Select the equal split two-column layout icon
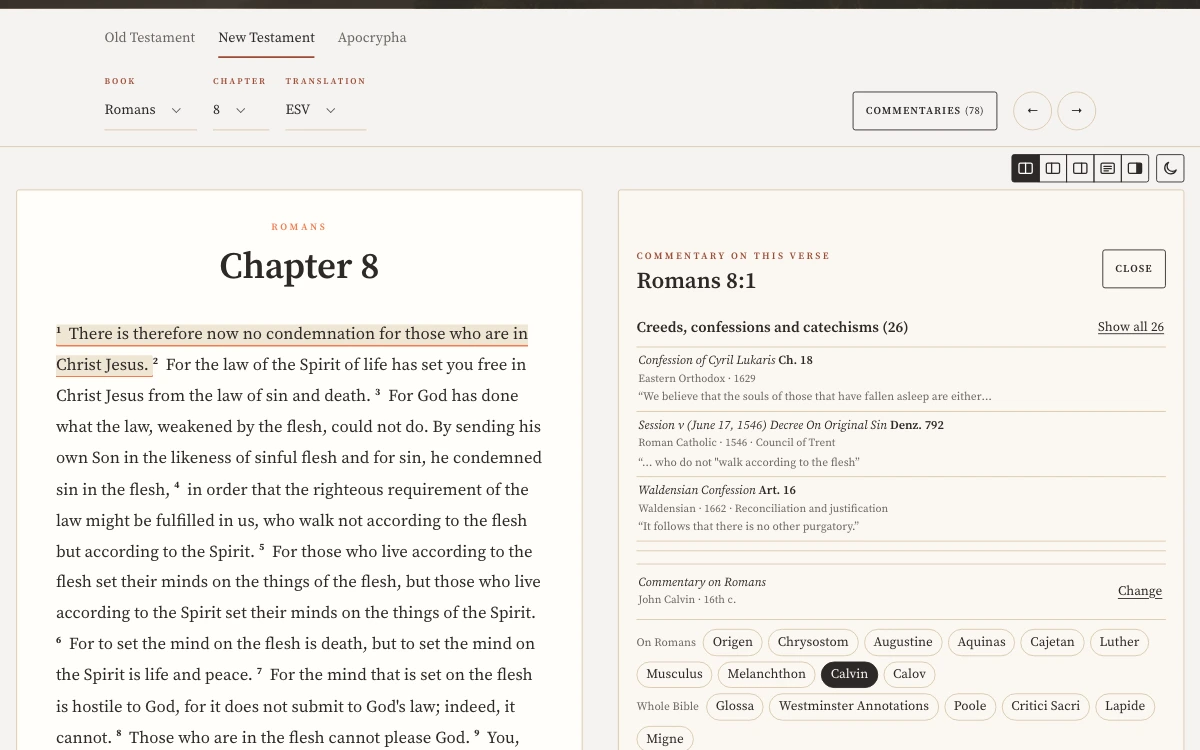The width and height of the screenshot is (1200, 750). [x=1026, y=168]
